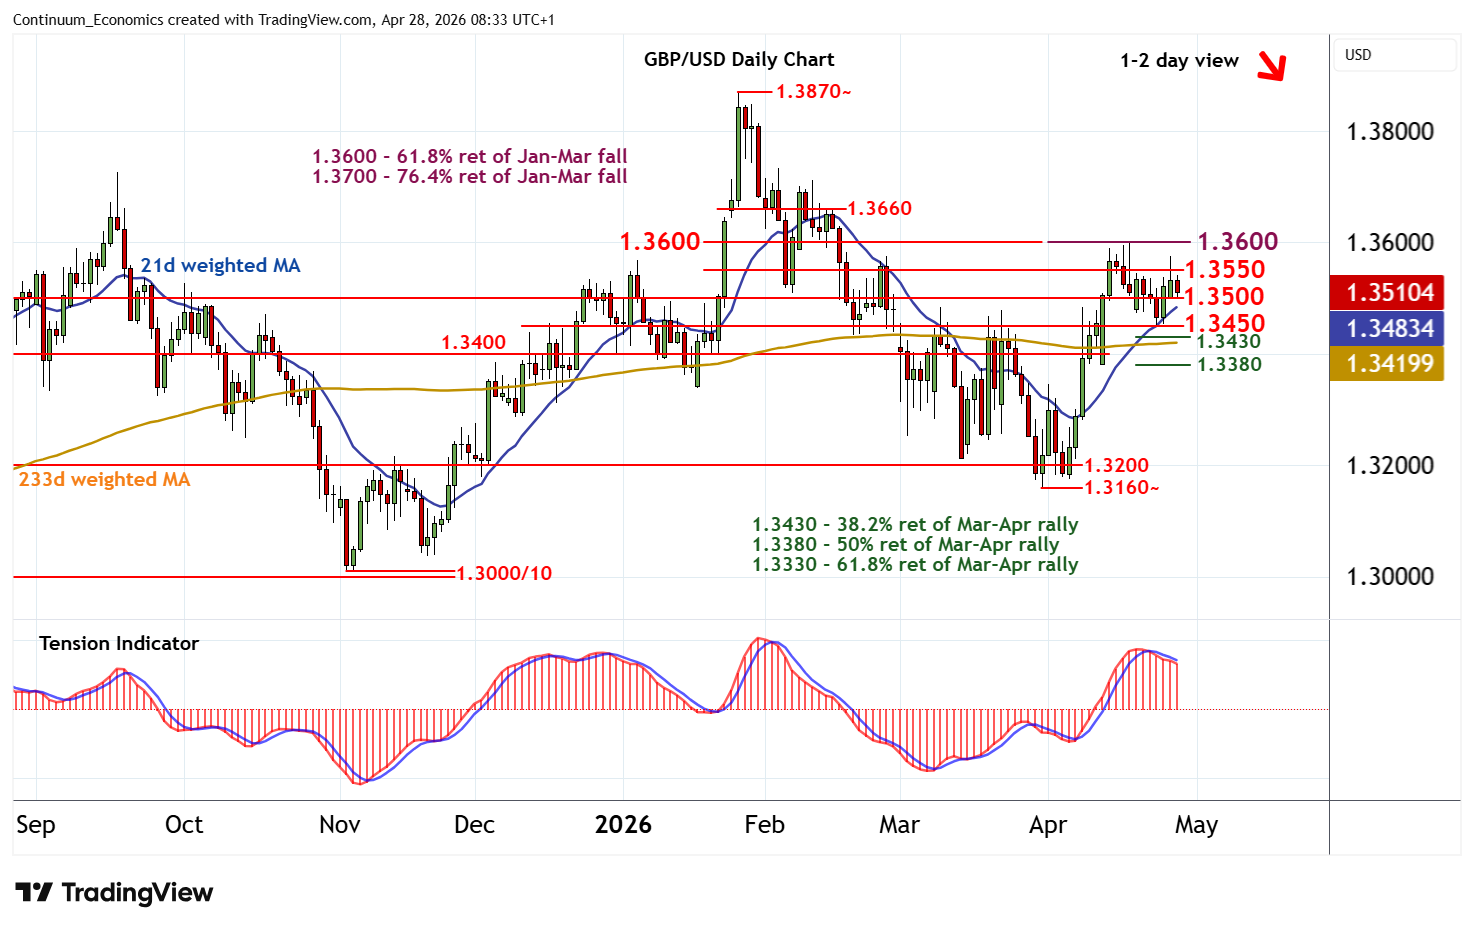The image size is (1474, 930).
Task: Click the red downward trend arrow icon
Action: coord(1271,65)
